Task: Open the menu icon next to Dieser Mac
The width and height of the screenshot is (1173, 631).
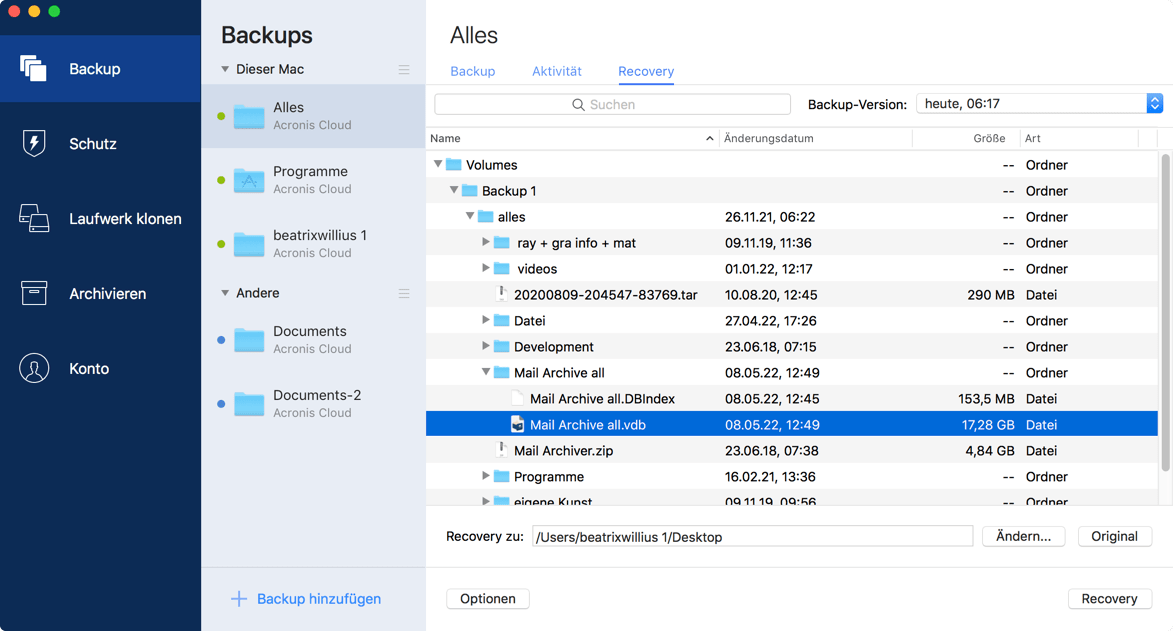Action: [x=404, y=70]
